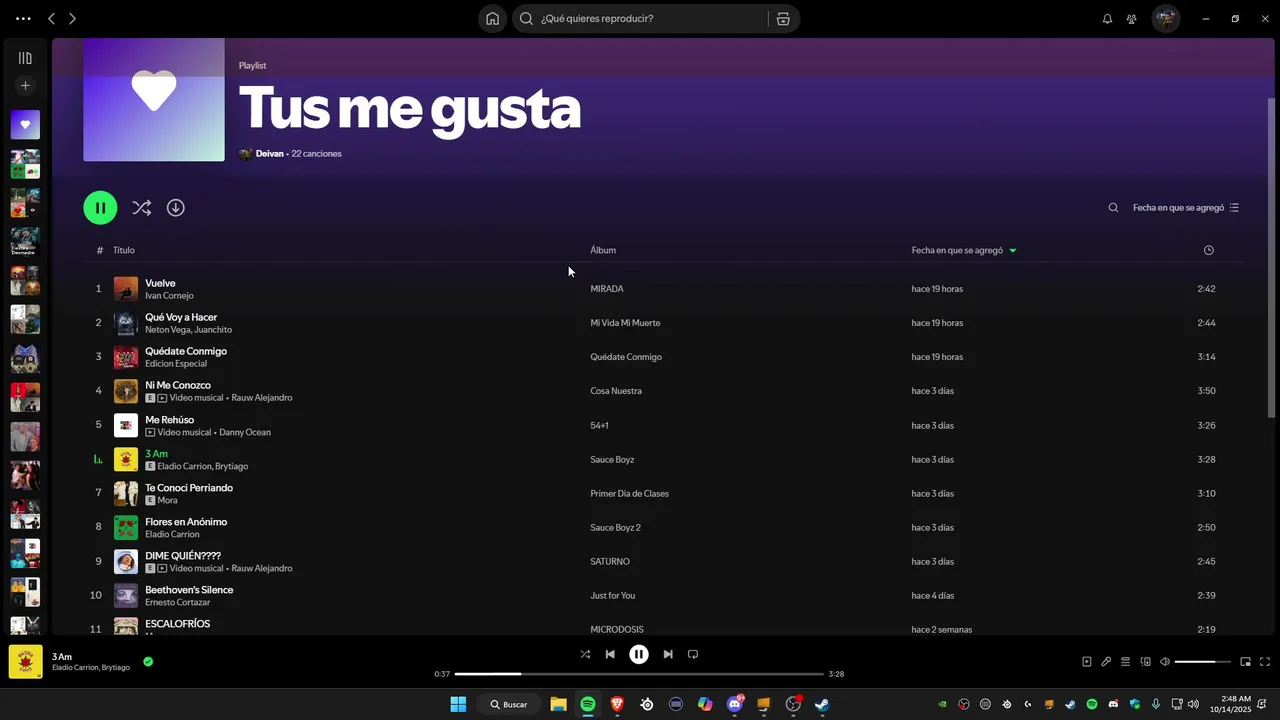Seek within the song progress bar
Screen dimensions: 1280x720
(x=639, y=674)
